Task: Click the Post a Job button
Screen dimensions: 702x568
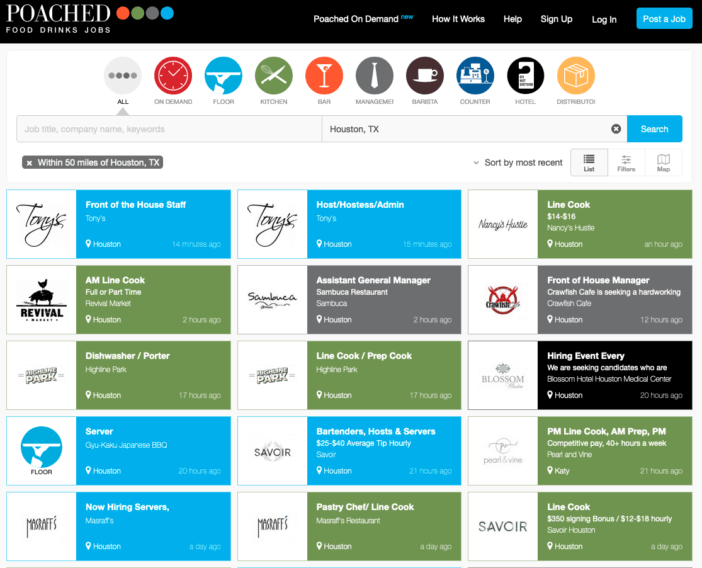Action: [x=664, y=19]
